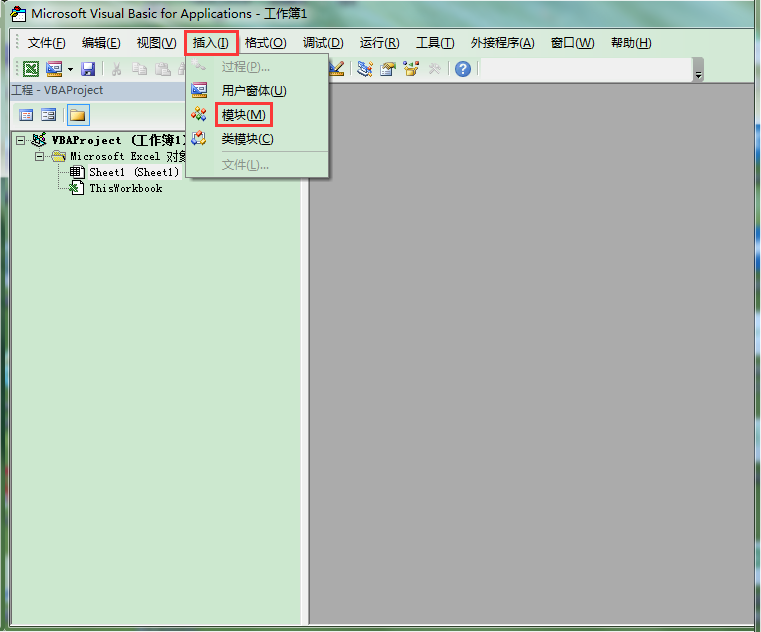Toggle Folders button in project pane

[x=78, y=115]
